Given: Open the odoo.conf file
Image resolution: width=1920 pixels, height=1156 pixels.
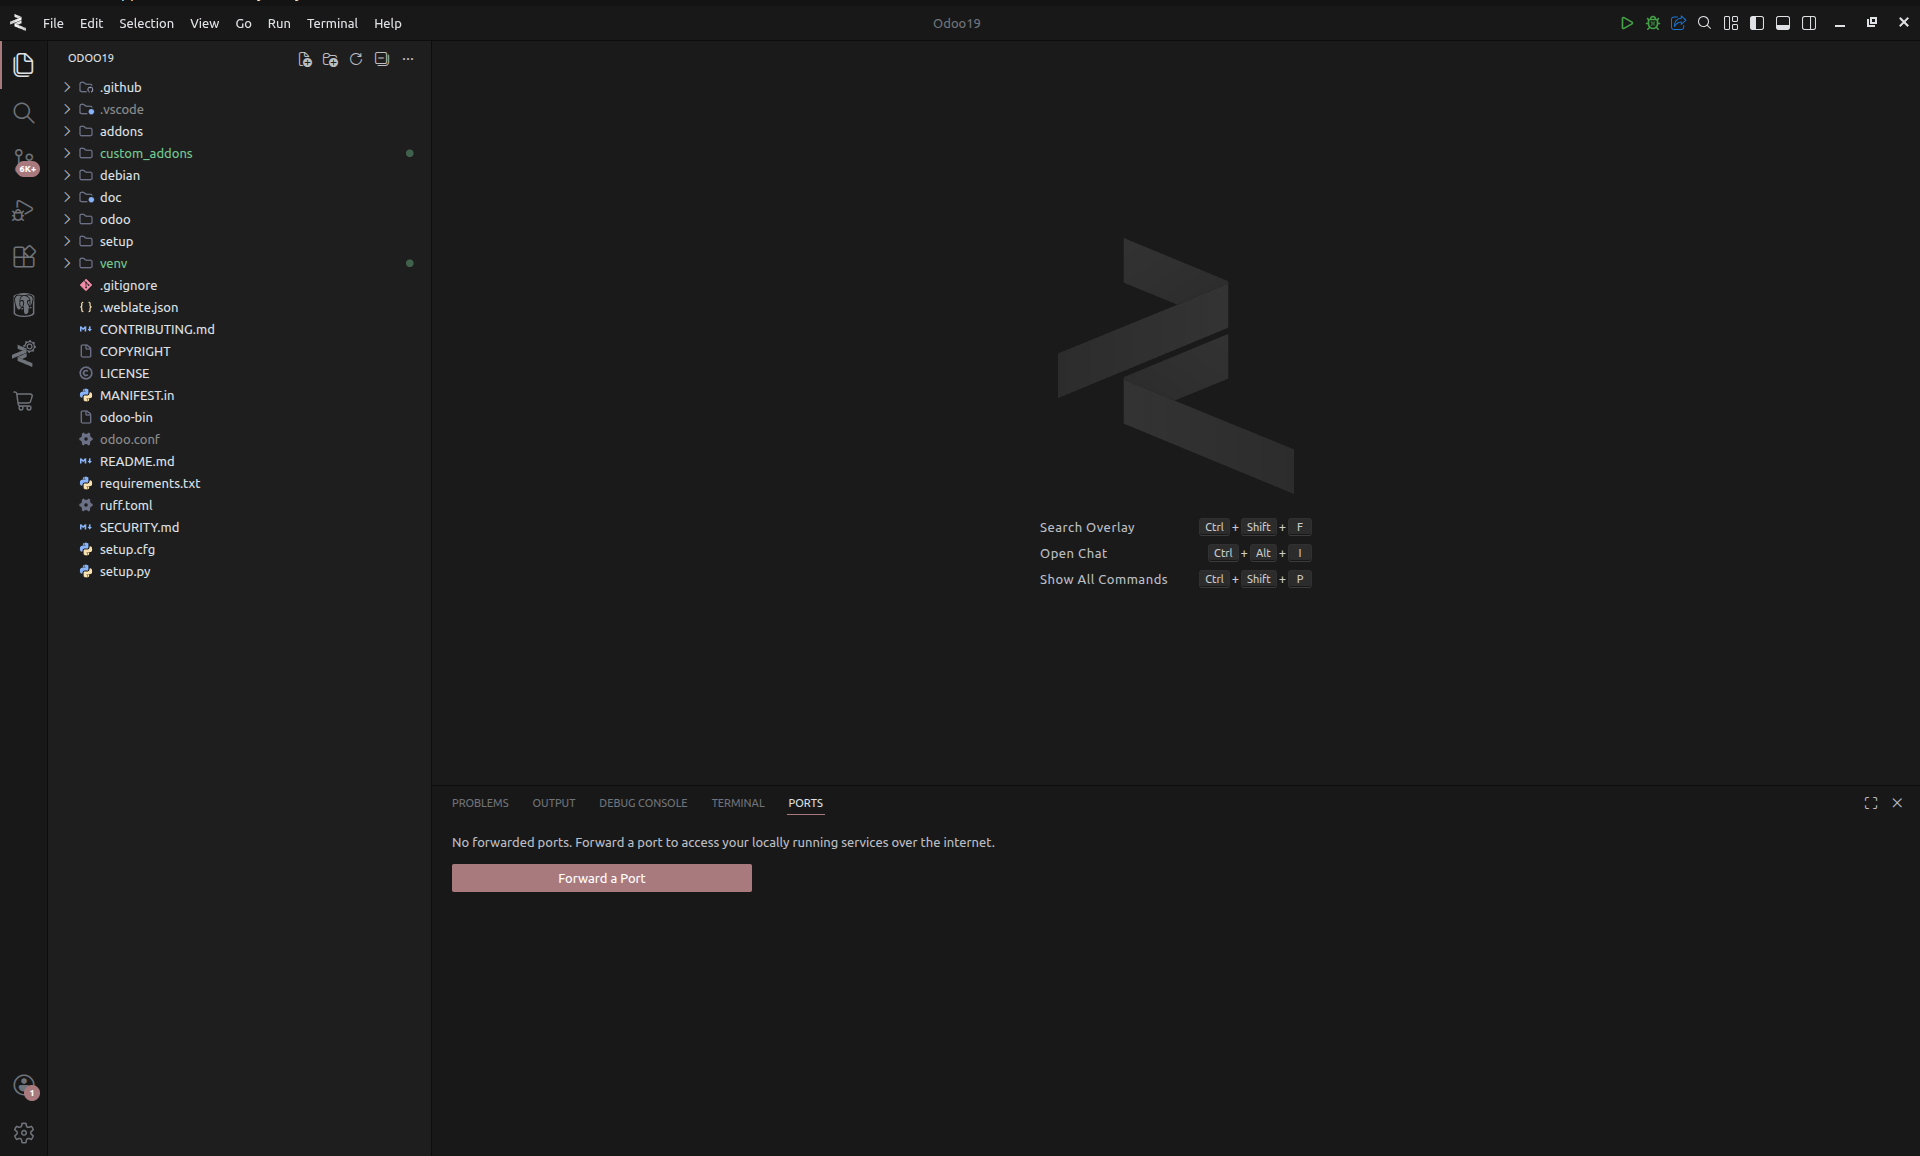Looking at the screenshot, I should coord(240,439).
